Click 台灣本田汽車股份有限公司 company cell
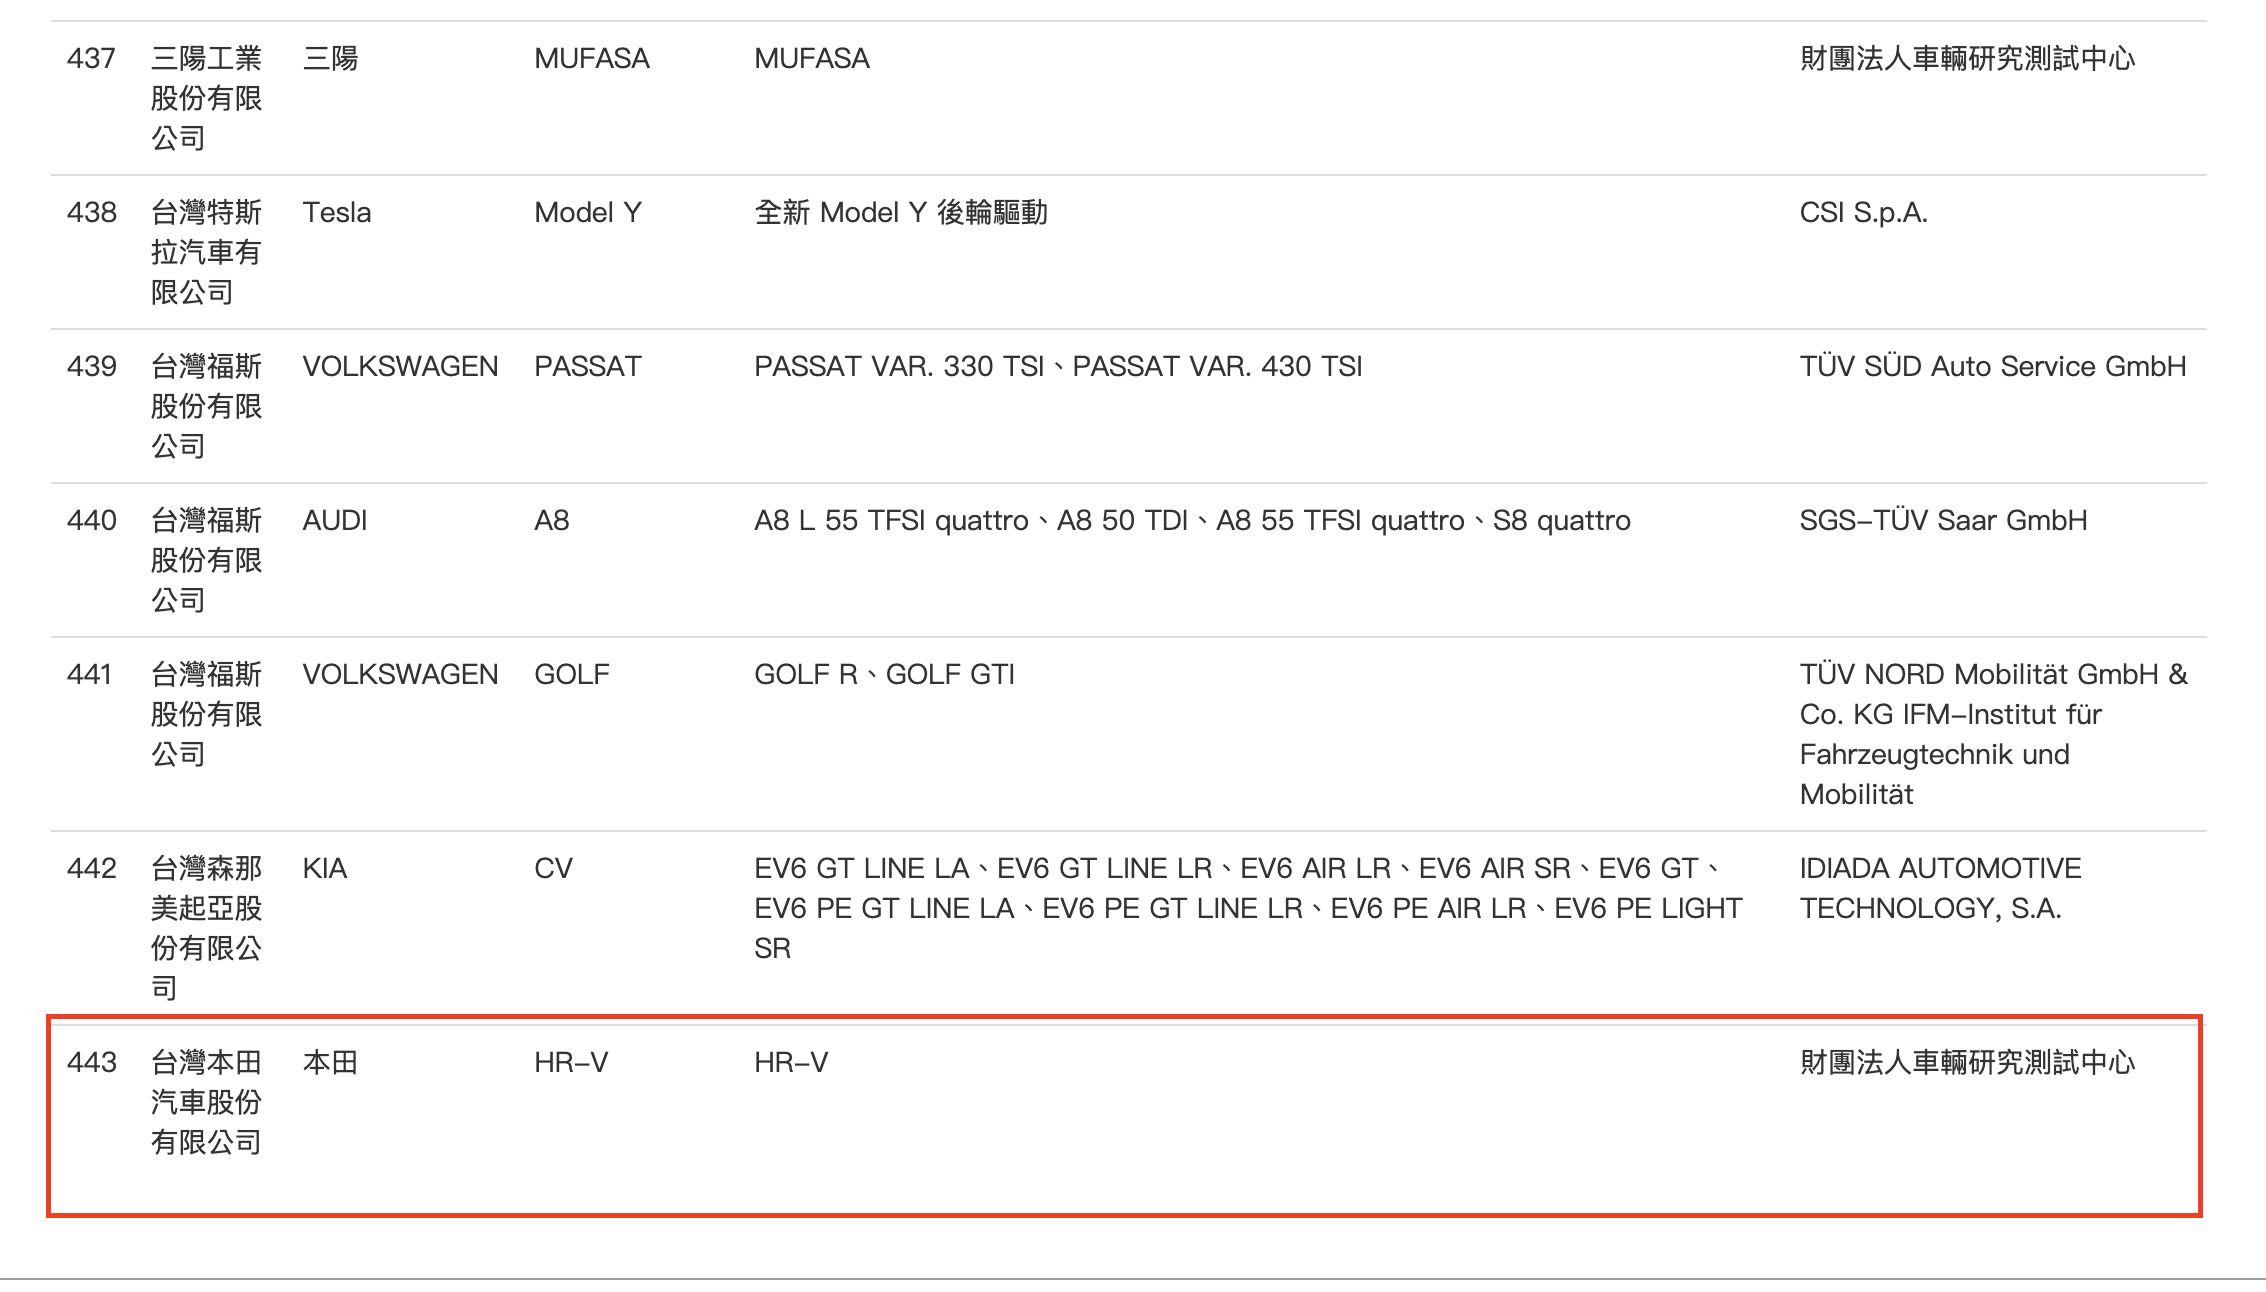This screenshot has width=2266, height=1292. (206, 1102)
